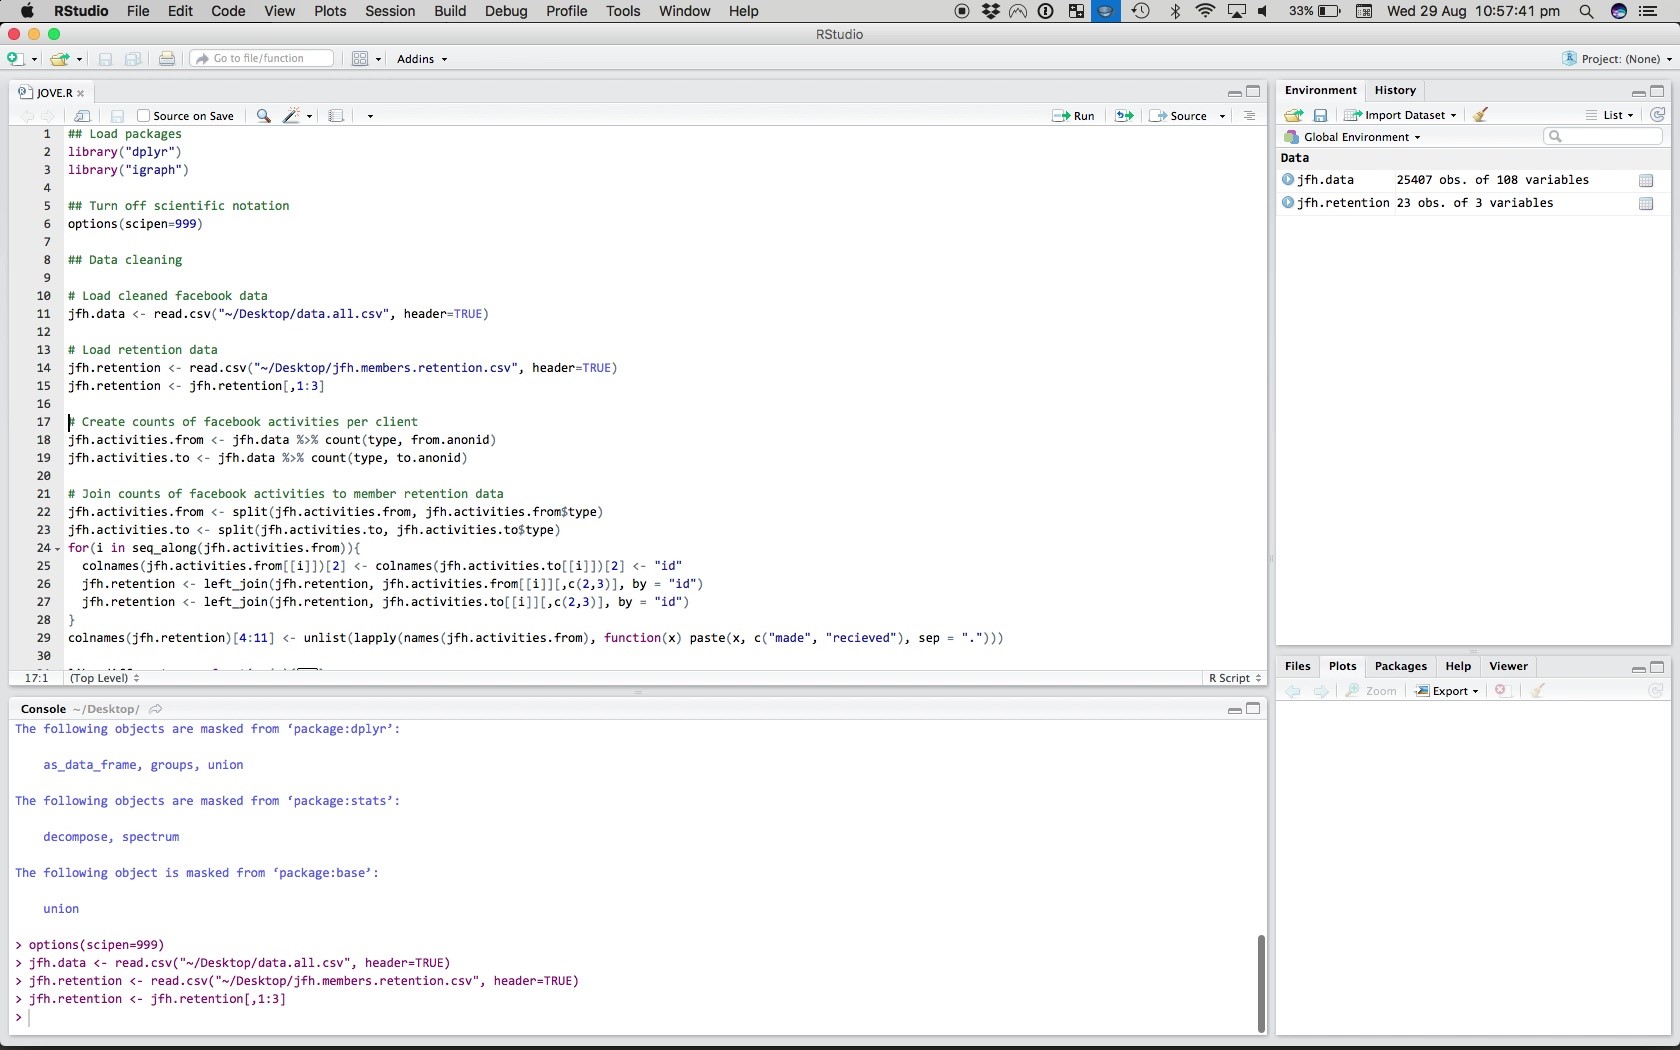Open the Session menu
The image size is (1680, 1050).
coord(390,11)
